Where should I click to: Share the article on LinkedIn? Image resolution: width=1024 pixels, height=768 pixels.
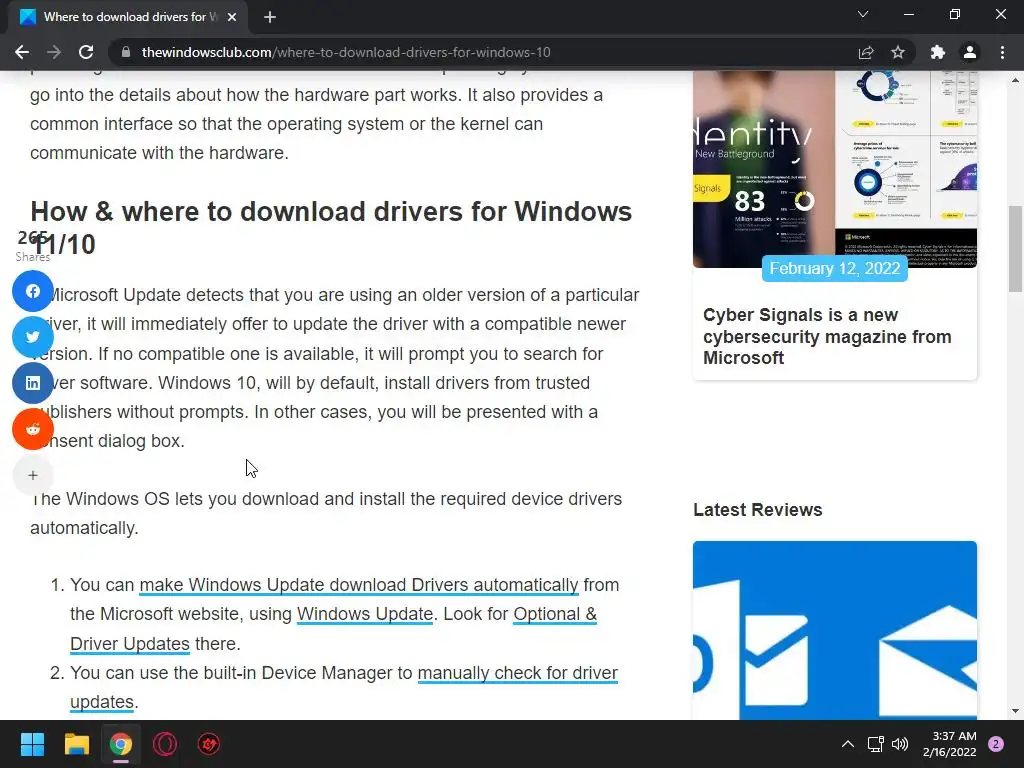pyautogui.click(x=33, y=383)
